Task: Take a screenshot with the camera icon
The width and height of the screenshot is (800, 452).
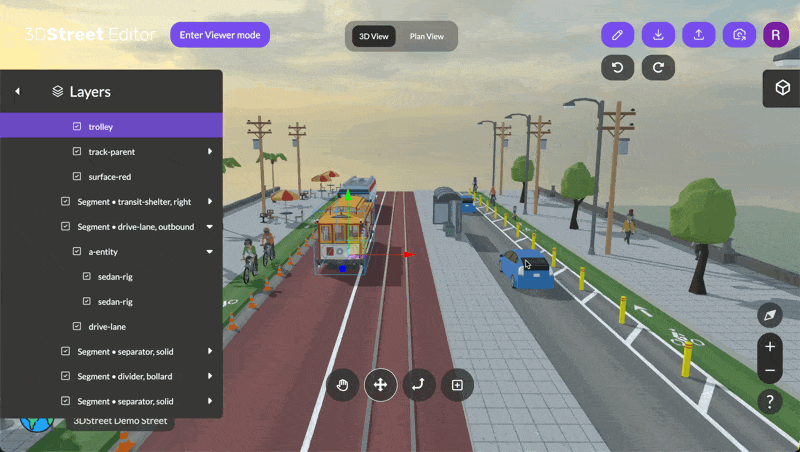Action: point(739,35)
